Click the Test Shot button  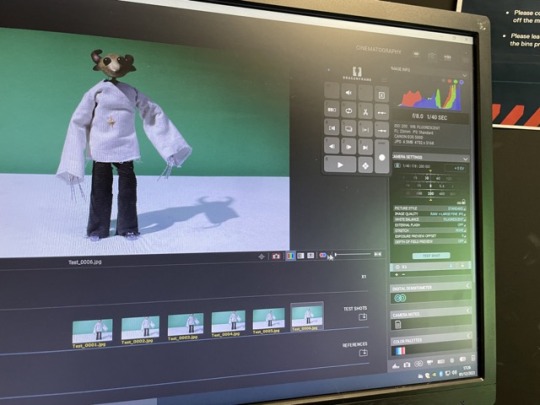(x=431, y=256)
